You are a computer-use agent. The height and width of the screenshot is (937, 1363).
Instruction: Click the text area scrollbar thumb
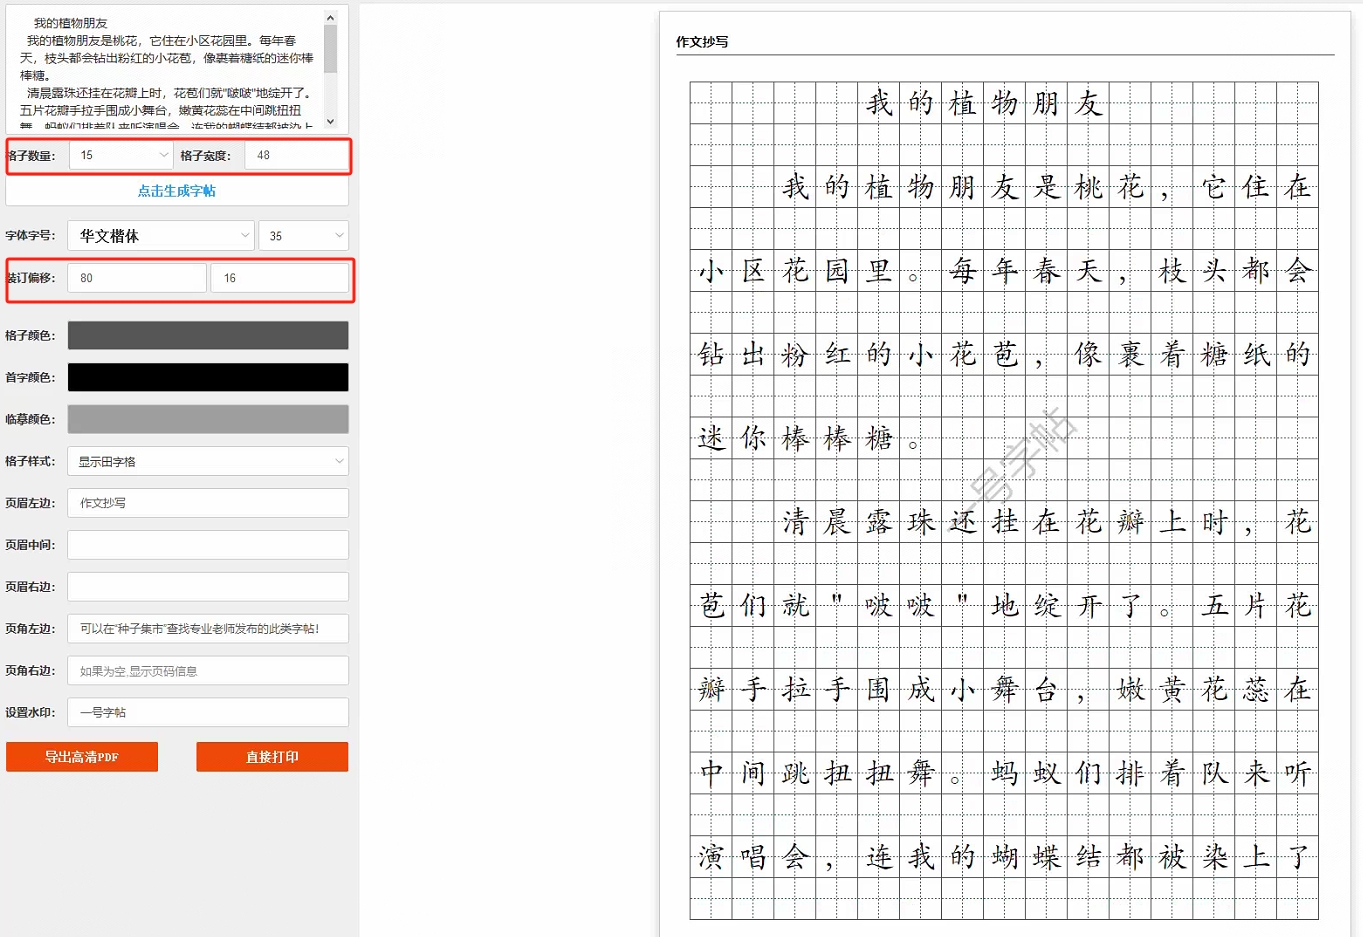(x=331, y=49)
